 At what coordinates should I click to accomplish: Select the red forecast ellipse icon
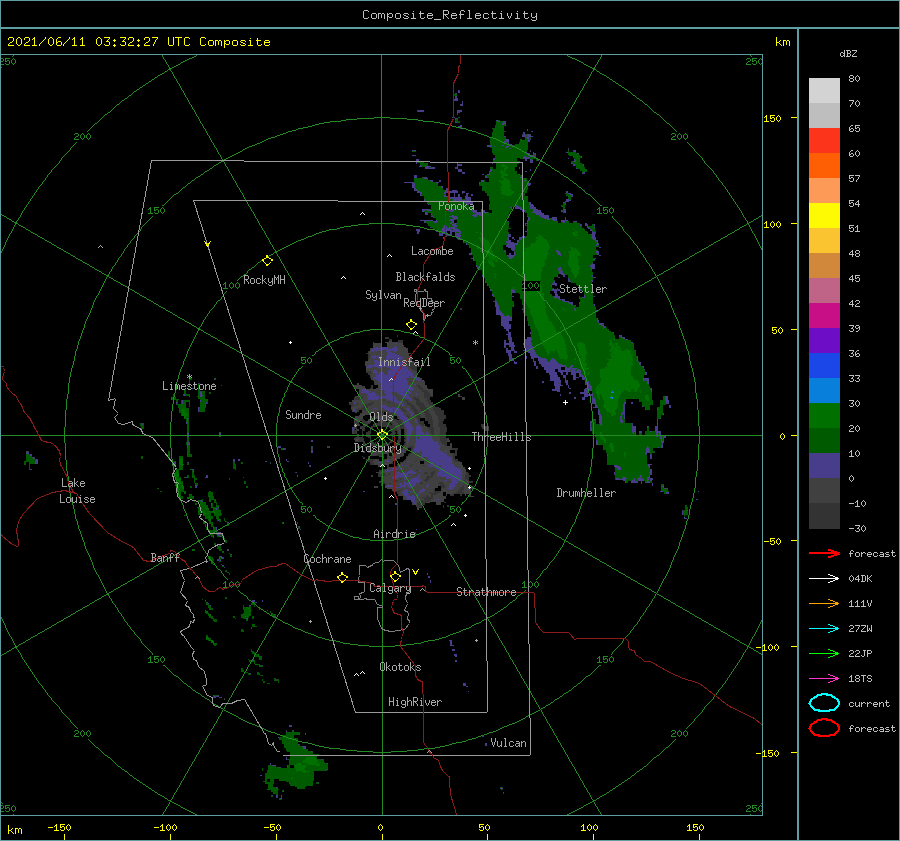point(824,728)
